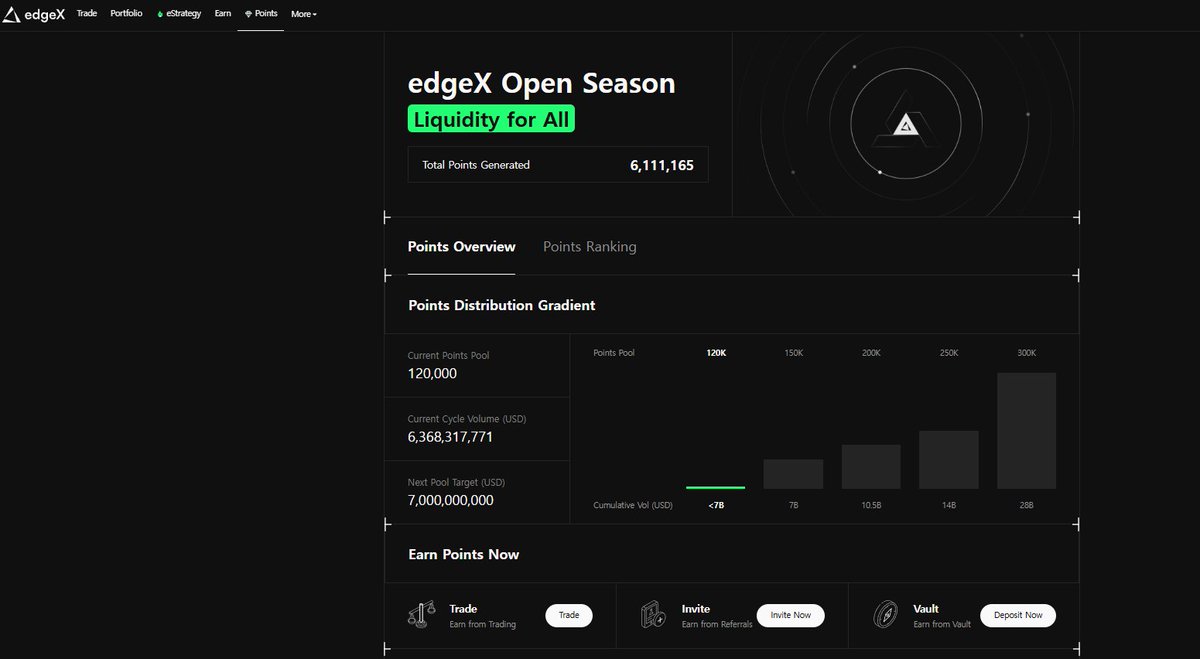Click the 250K points pool label

949,353
